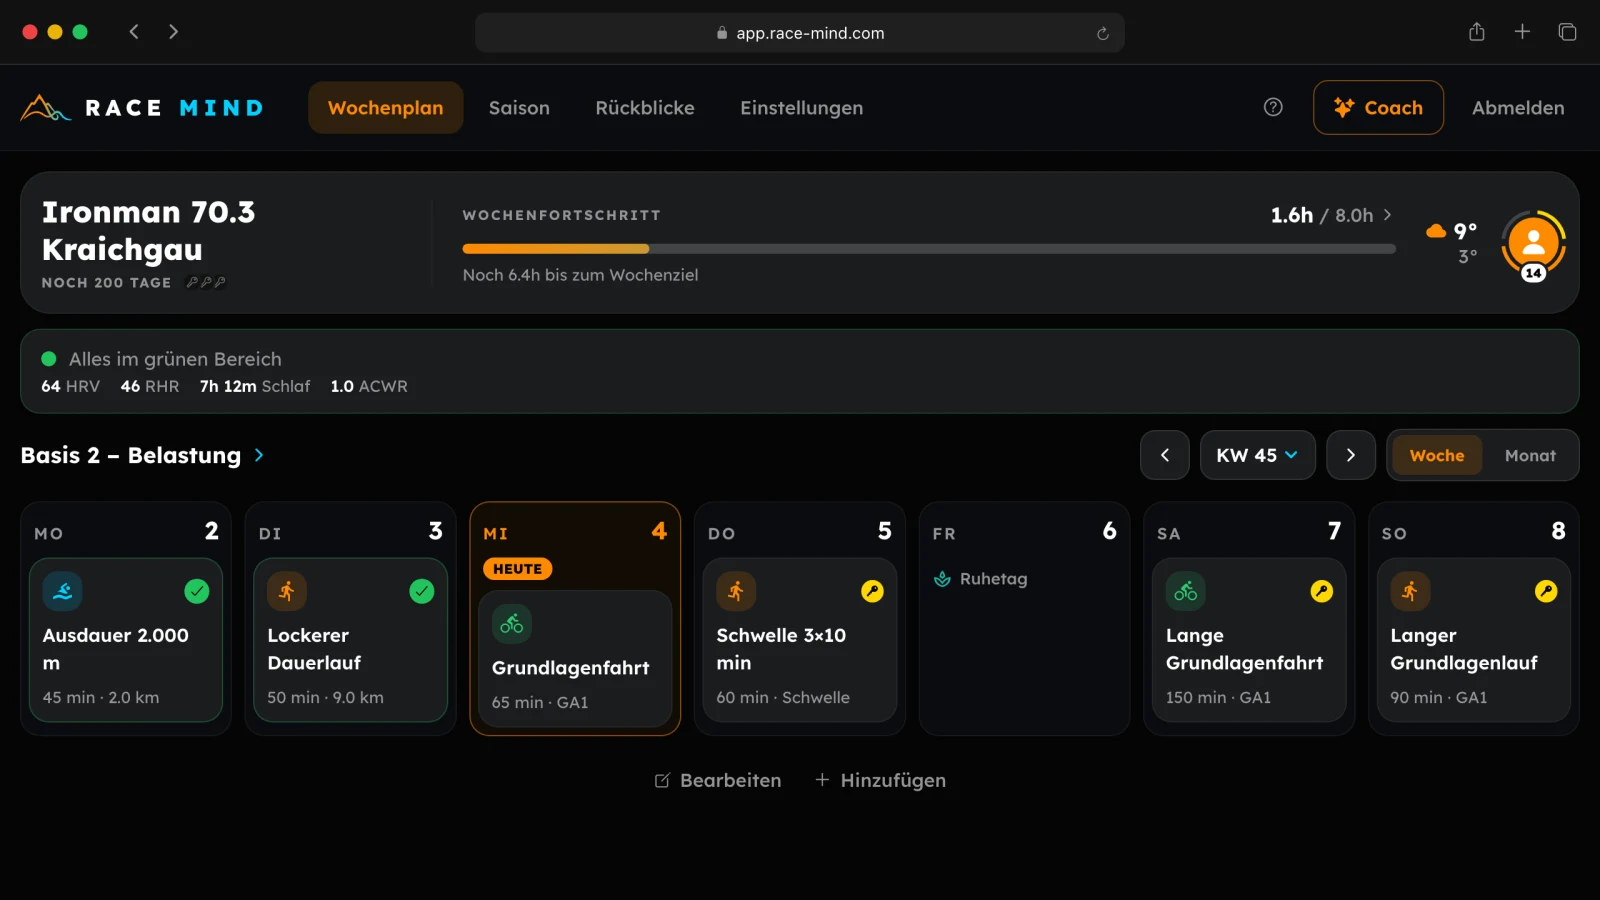Click the Race Mind mountain logo
The width and height of the screenshot is (1600, 900).
(45, 108)
